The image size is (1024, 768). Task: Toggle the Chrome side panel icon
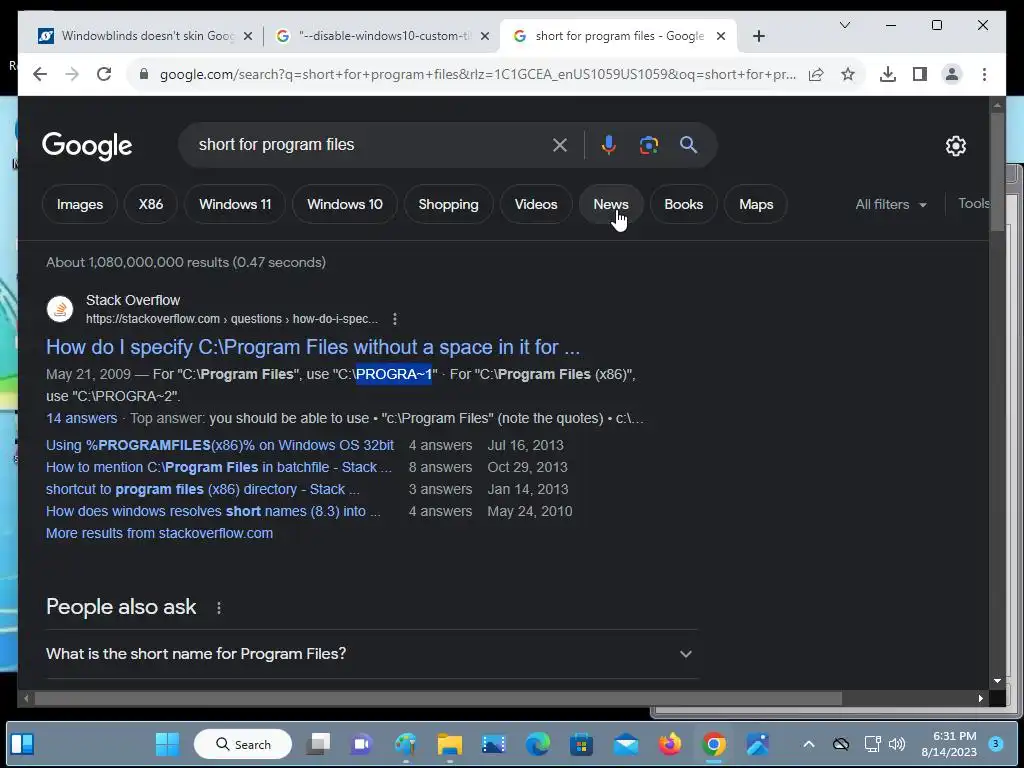click(x=920, y=74)
